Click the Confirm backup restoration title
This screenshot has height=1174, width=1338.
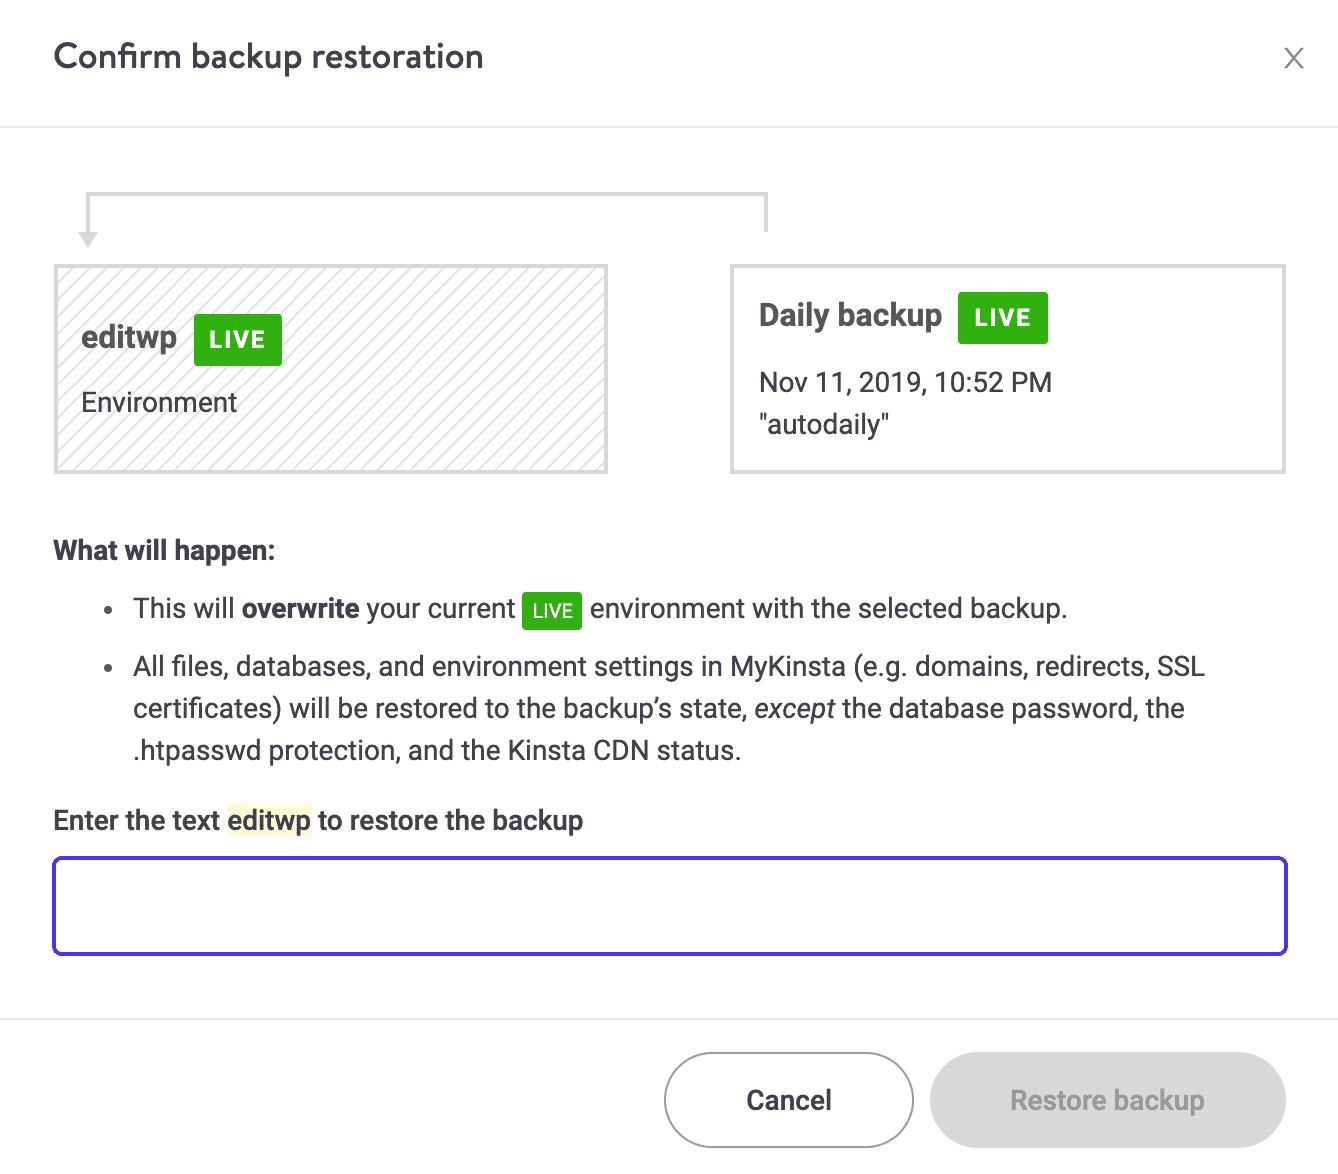pyautogui.click(x=269, y=57)
